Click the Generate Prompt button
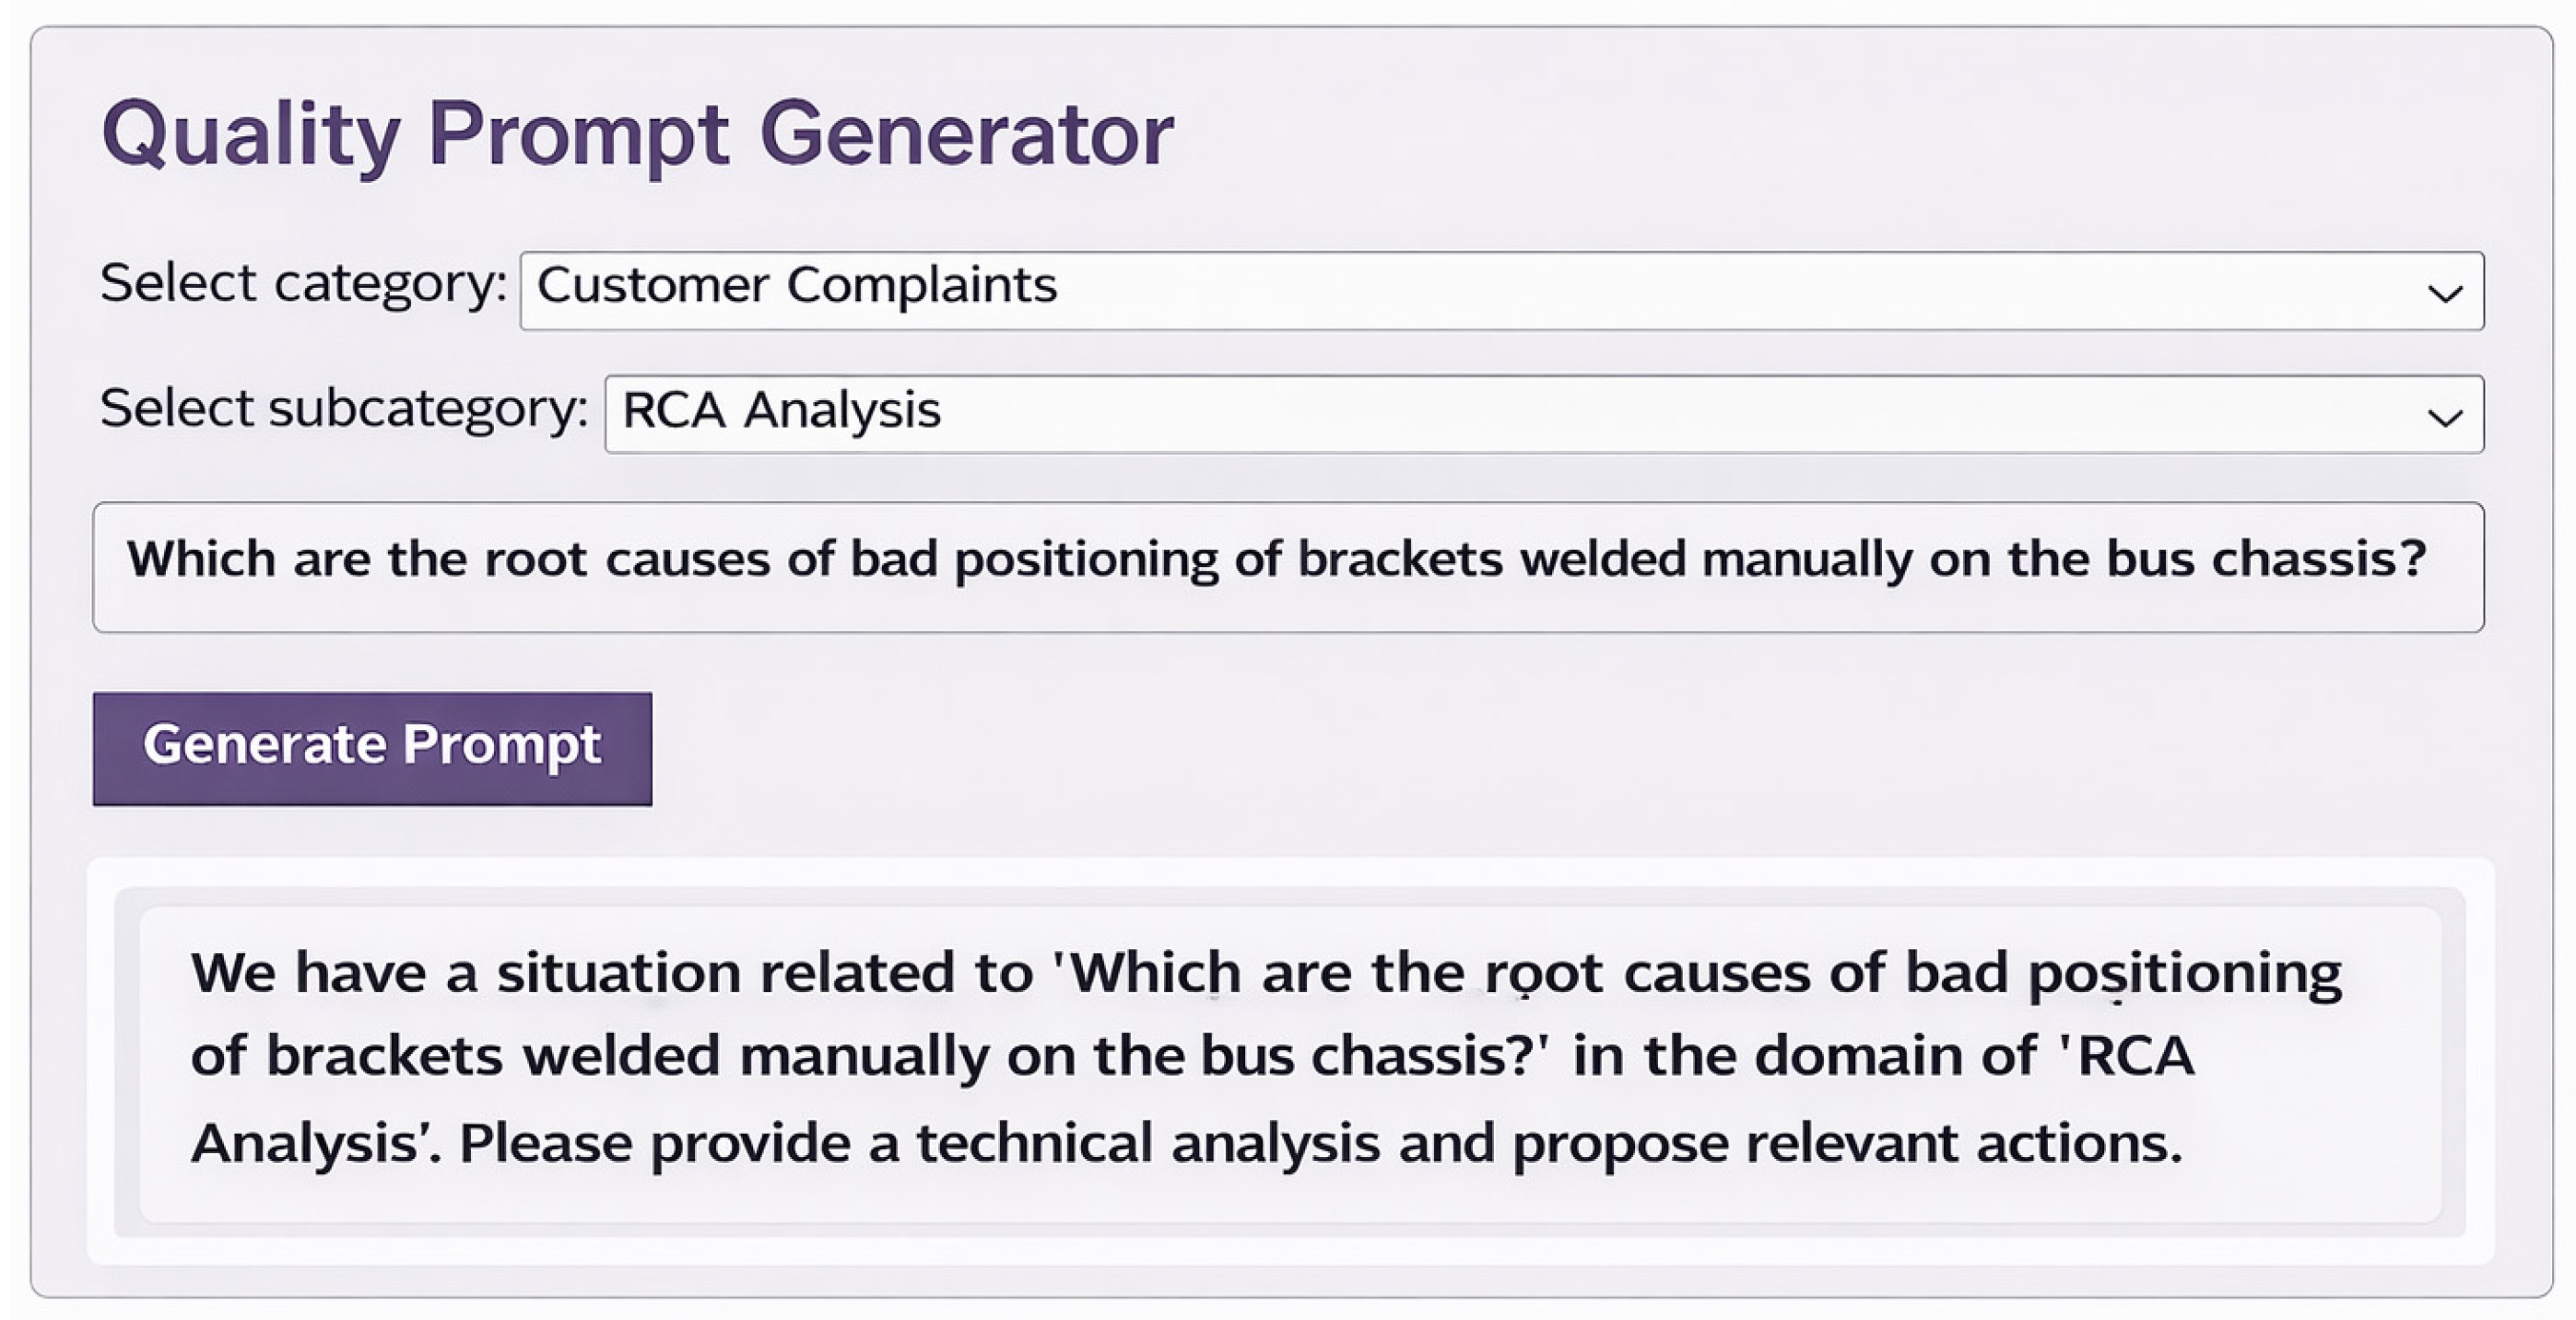This screenshot has height=1320, width=2576. tap(372, 748)
